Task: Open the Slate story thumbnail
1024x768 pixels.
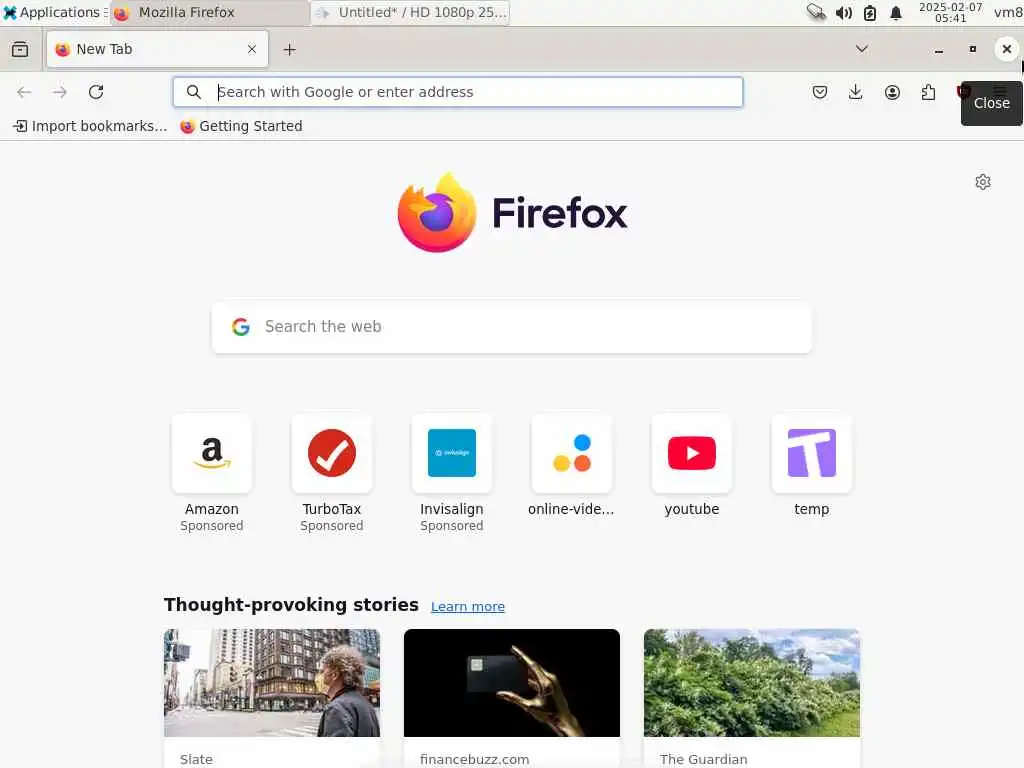Action: click(x=272, y=683)
